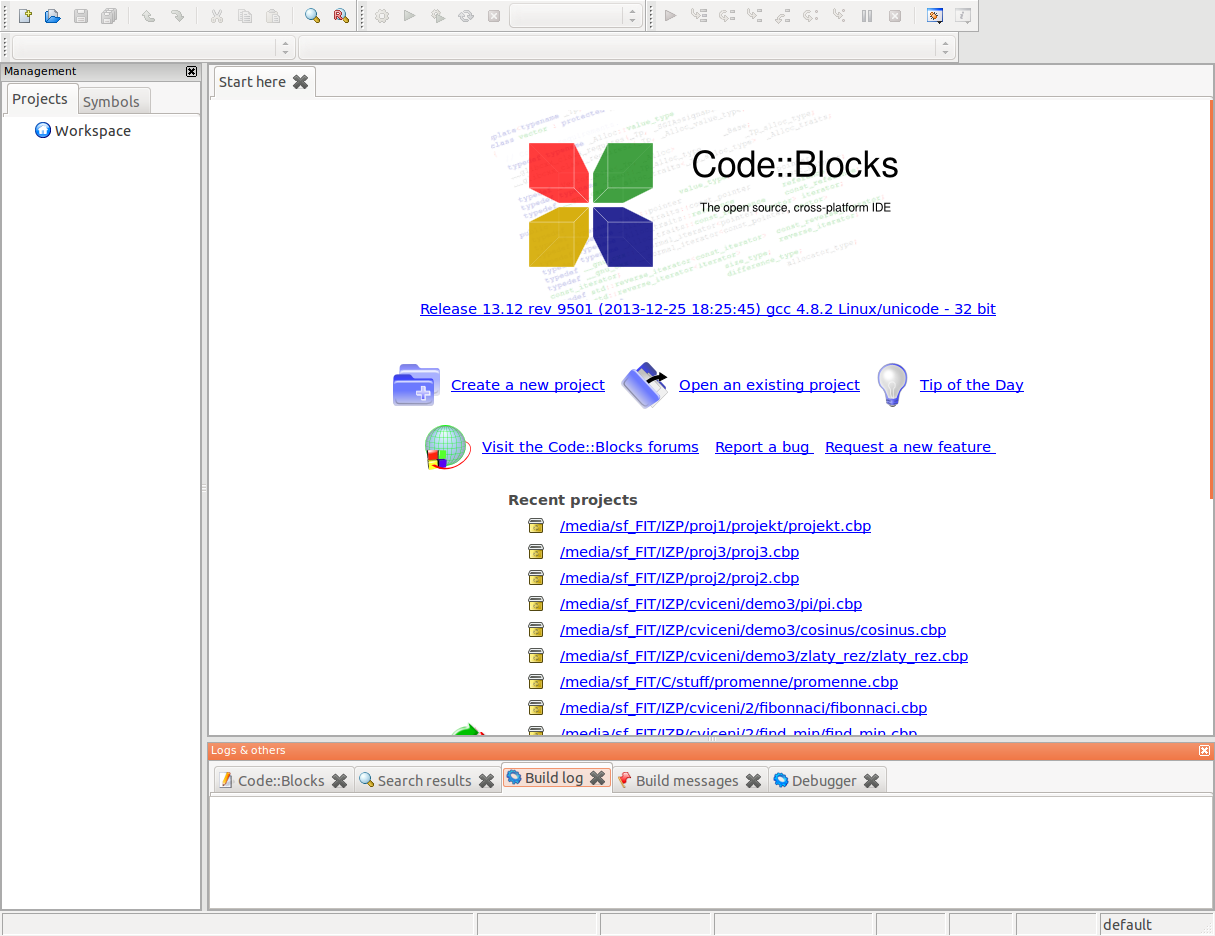
Task: Click Tip of the Day lightbulb icon
Action: 891,384
